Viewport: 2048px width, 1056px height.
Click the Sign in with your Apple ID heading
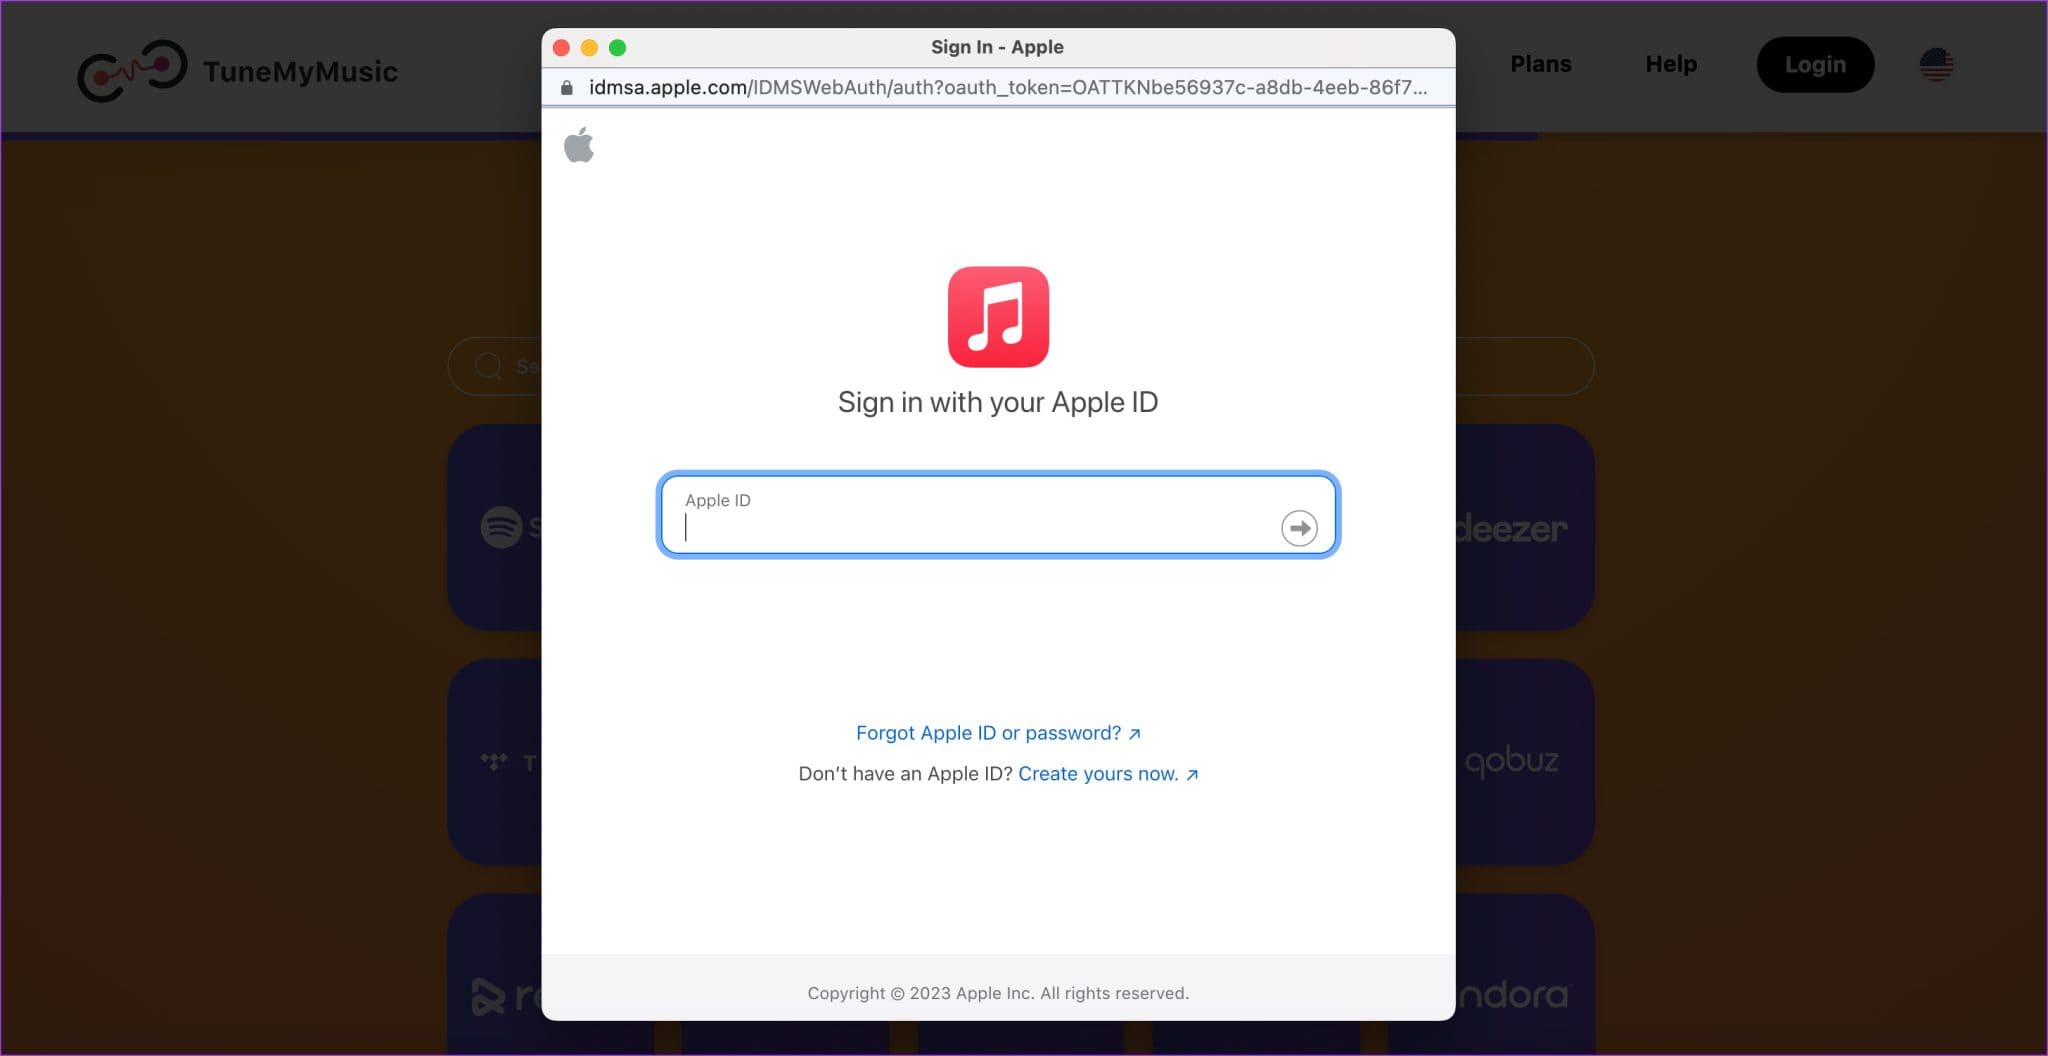[998, 402]
